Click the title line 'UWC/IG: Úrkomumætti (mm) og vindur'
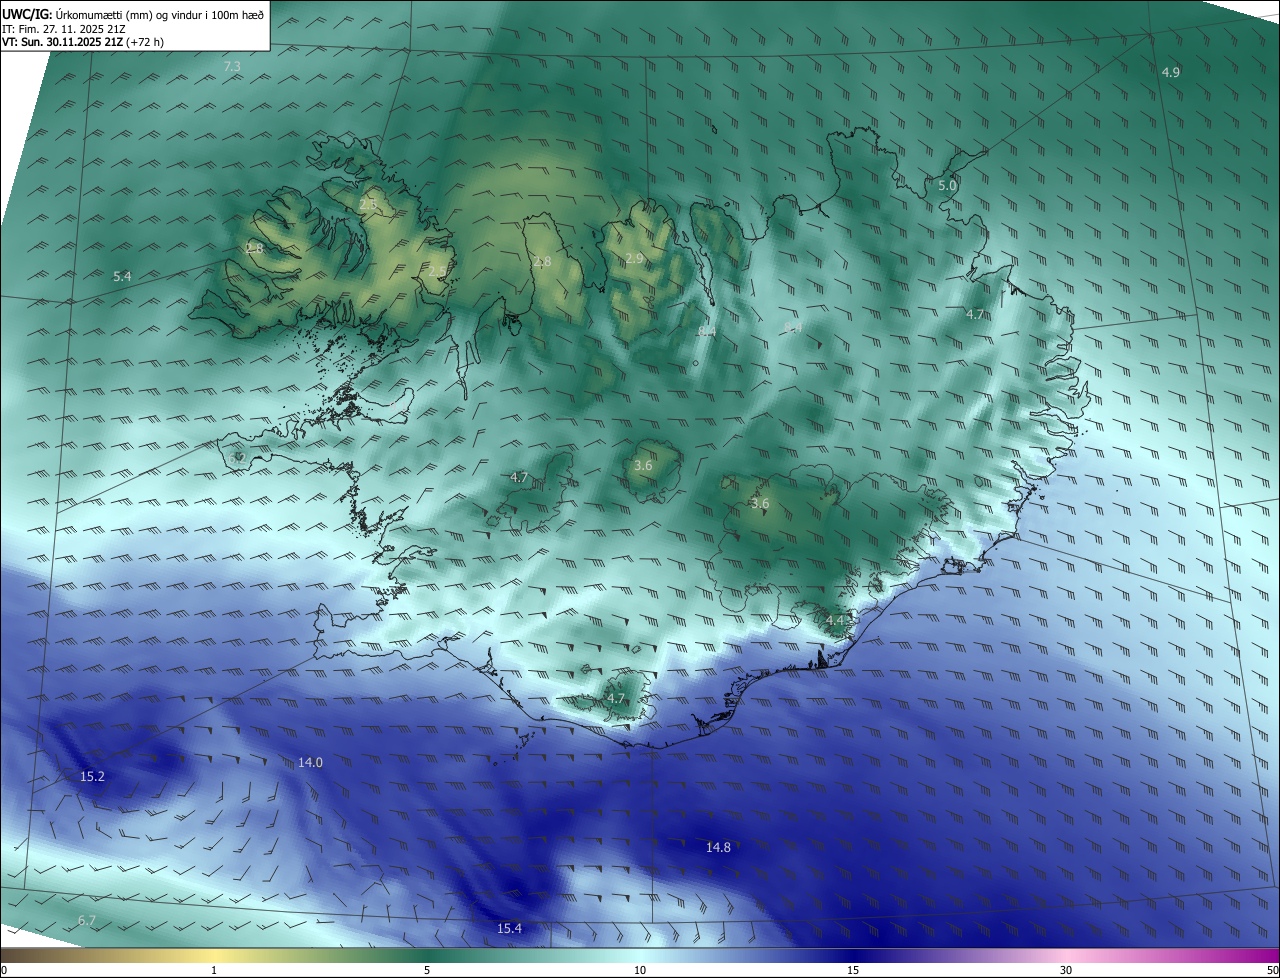The height and width of the screenshot is (978, 1280). (133, 14)
